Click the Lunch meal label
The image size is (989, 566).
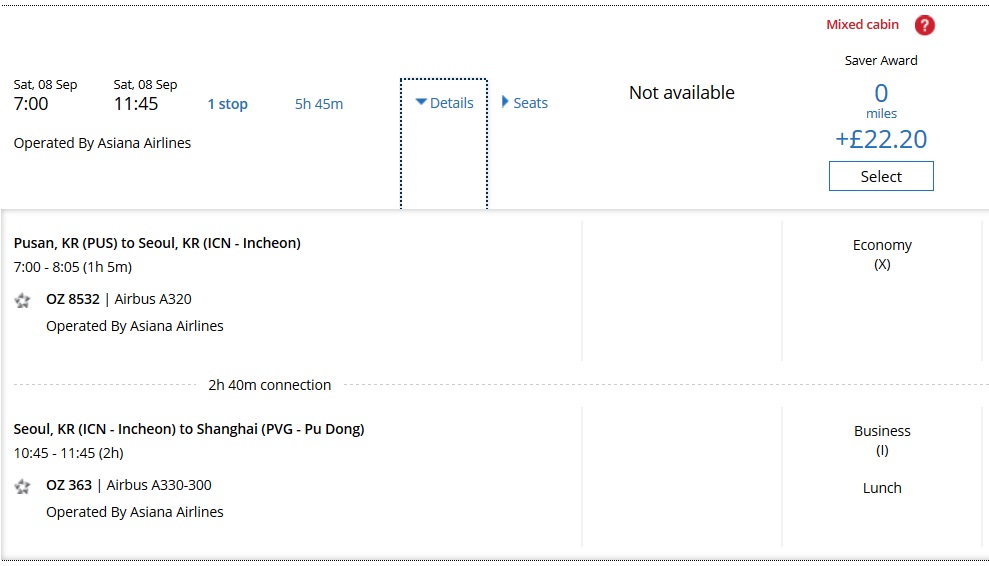pyautogui.click(x=882, y=488)
